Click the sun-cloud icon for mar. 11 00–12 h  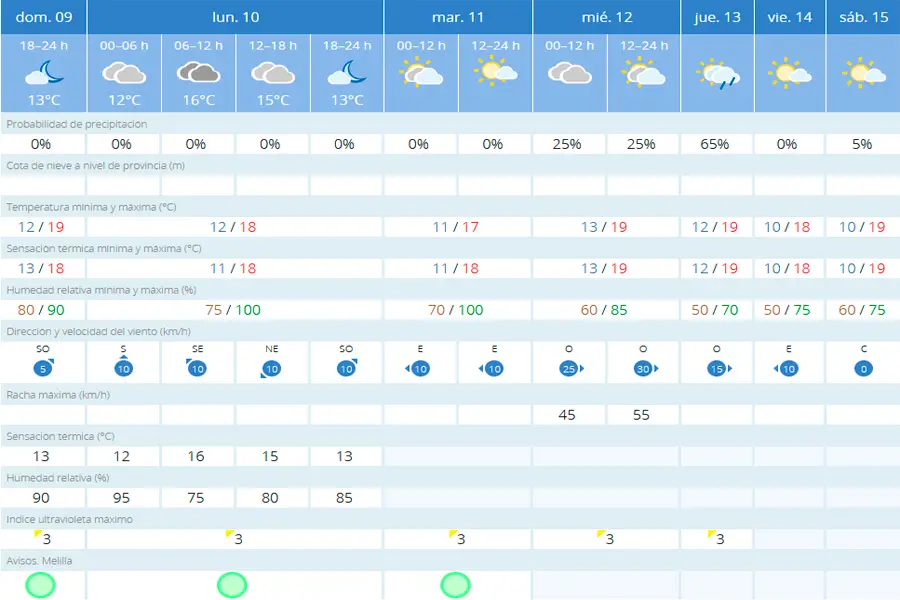(421, 74)
